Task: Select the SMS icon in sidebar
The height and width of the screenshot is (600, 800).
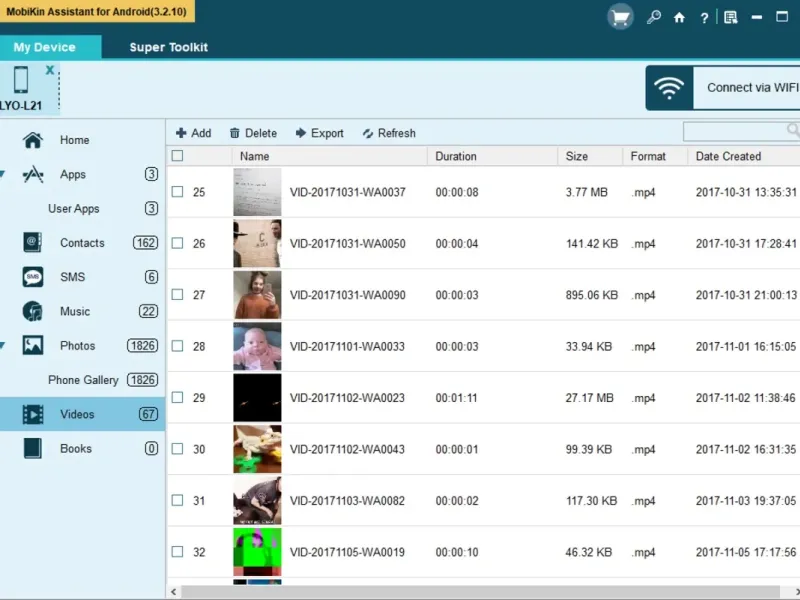Action: [x=32, y=277]
